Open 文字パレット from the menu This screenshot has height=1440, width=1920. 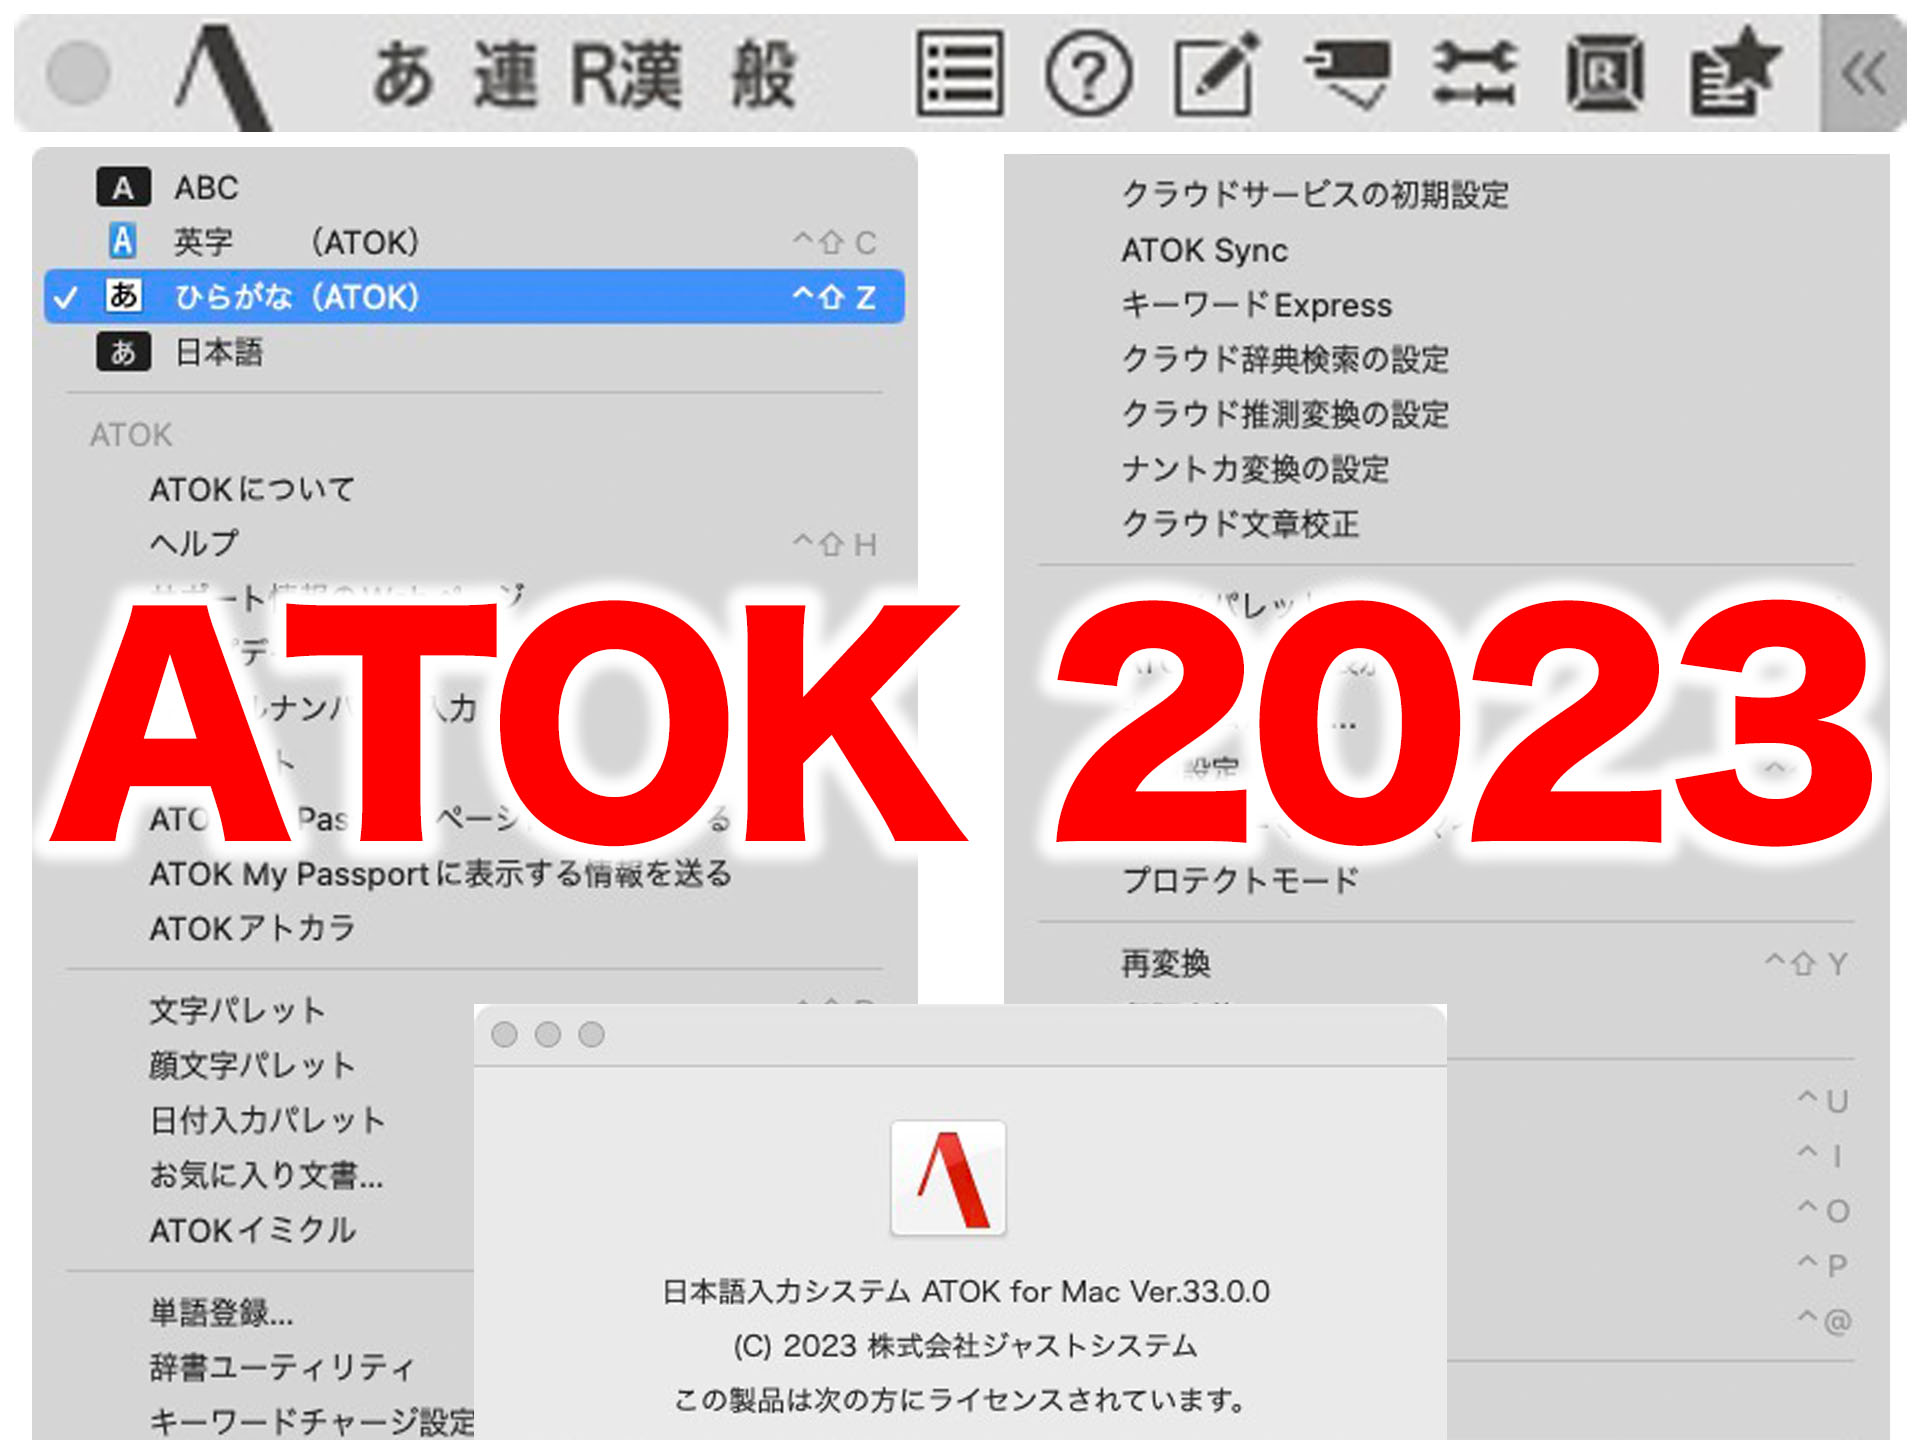pos(237,1010)
